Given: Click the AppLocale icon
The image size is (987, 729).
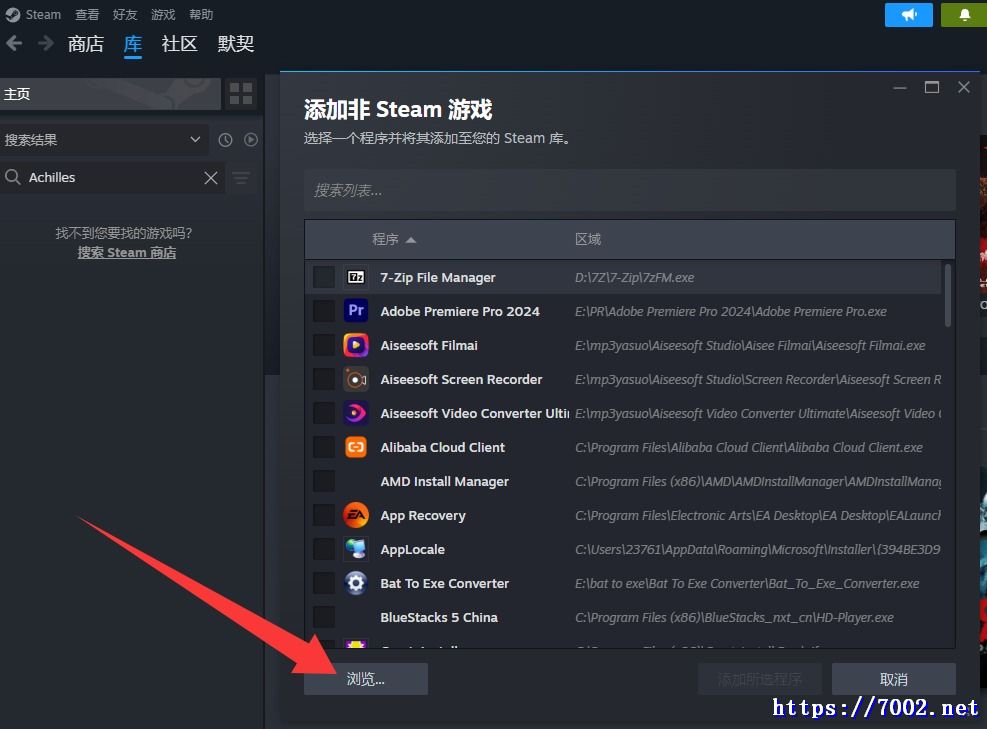Looking at the screenshot, I should pos(356,549).
